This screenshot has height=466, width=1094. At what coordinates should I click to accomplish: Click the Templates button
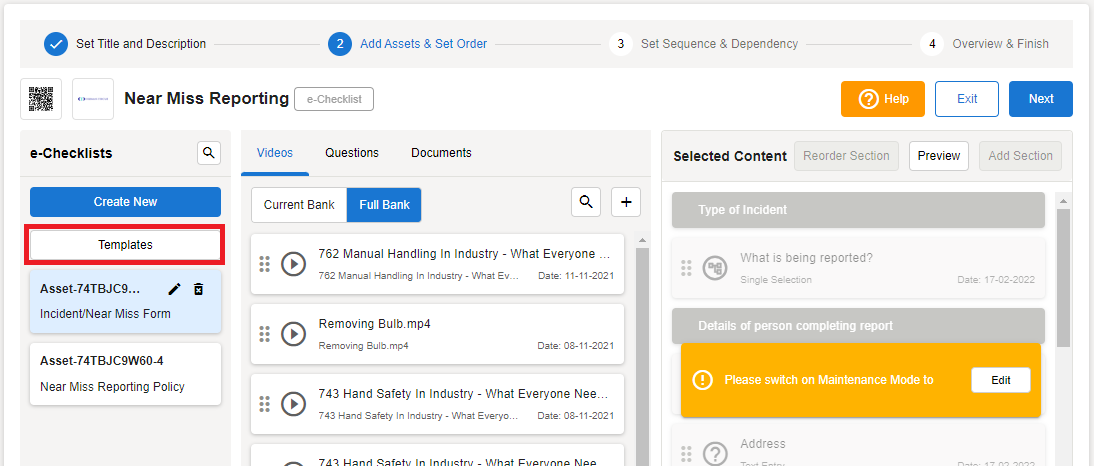tap(125, 245)
